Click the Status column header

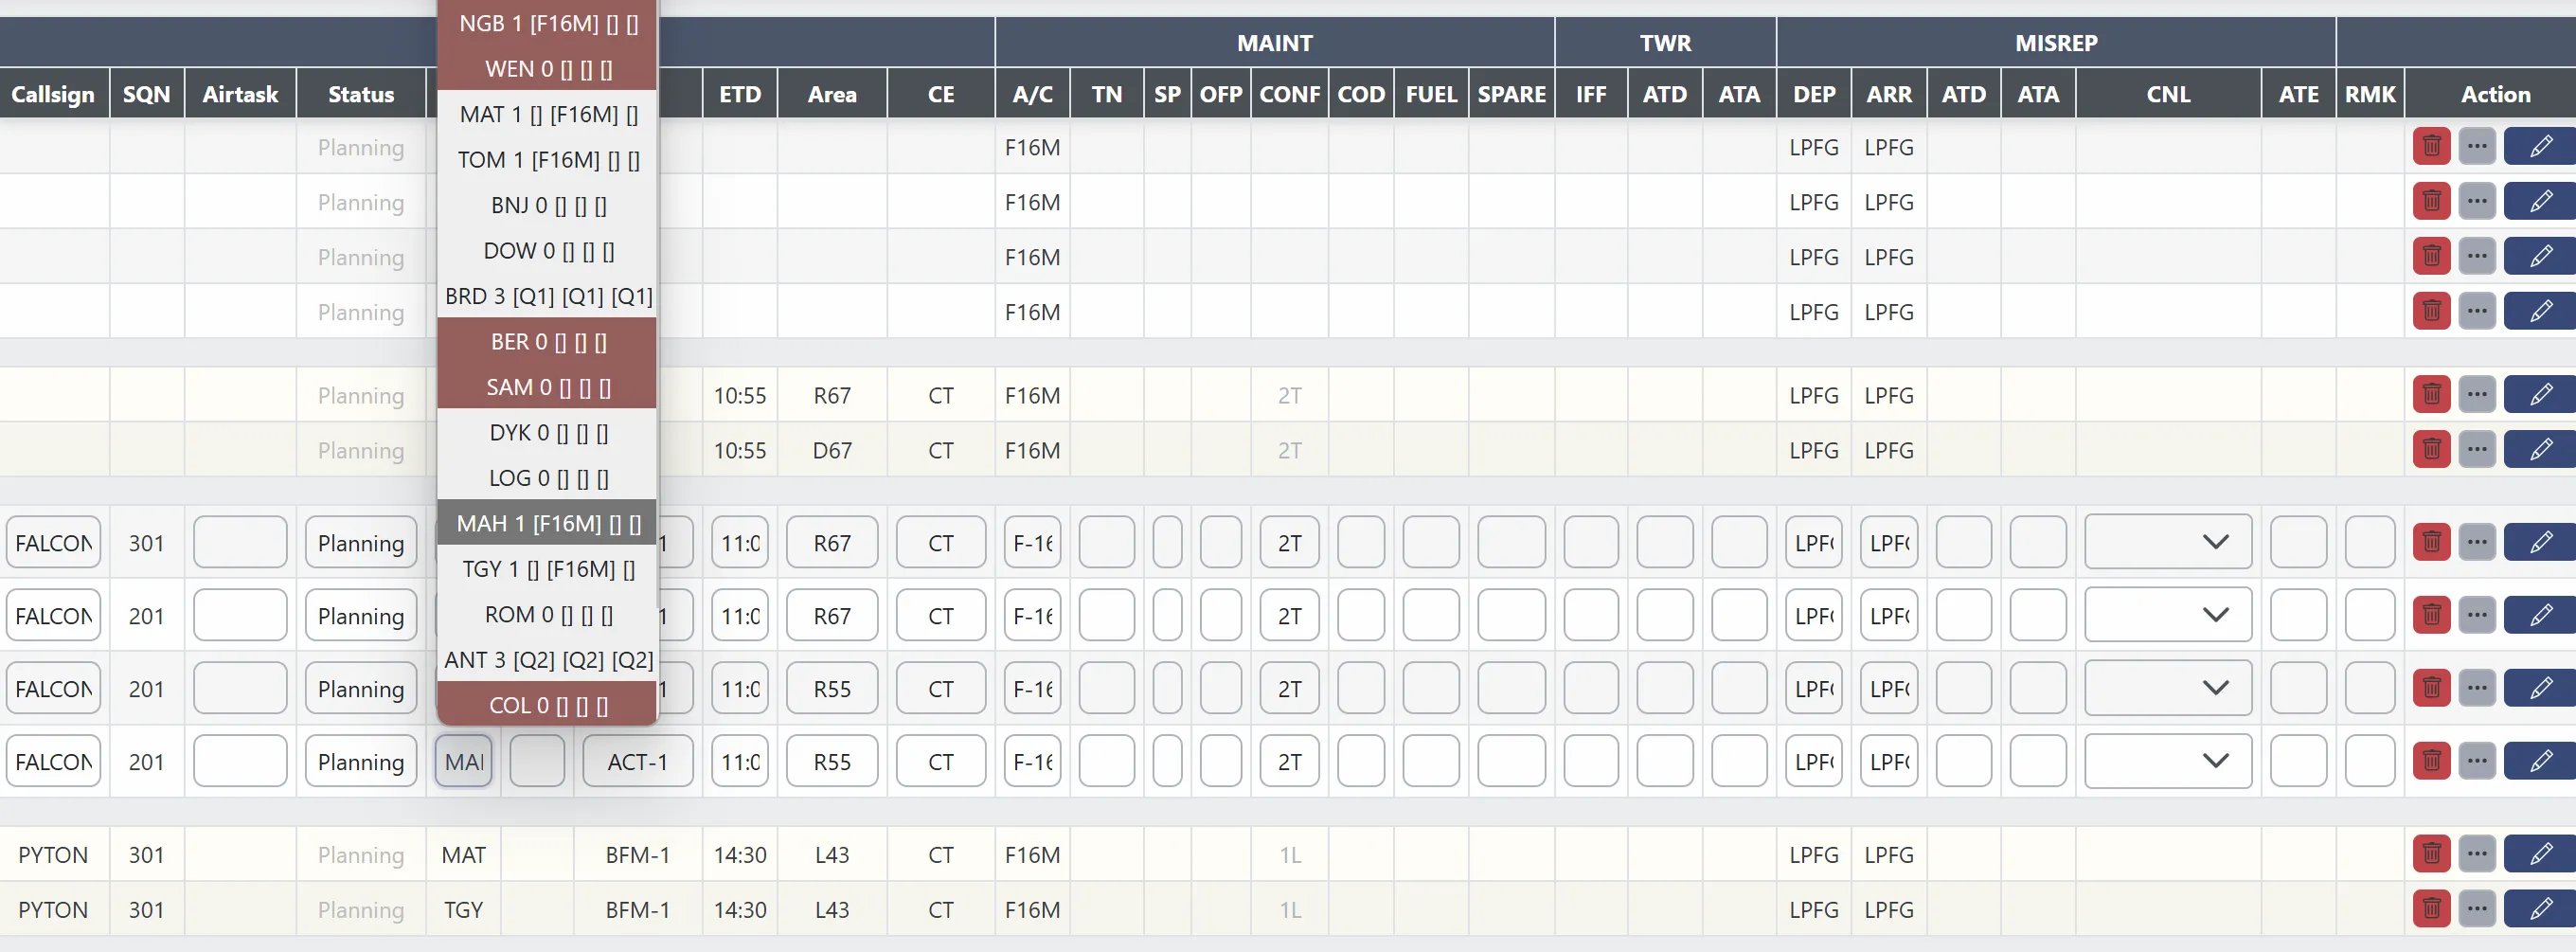pyautogui.click(x=360, y=95)
